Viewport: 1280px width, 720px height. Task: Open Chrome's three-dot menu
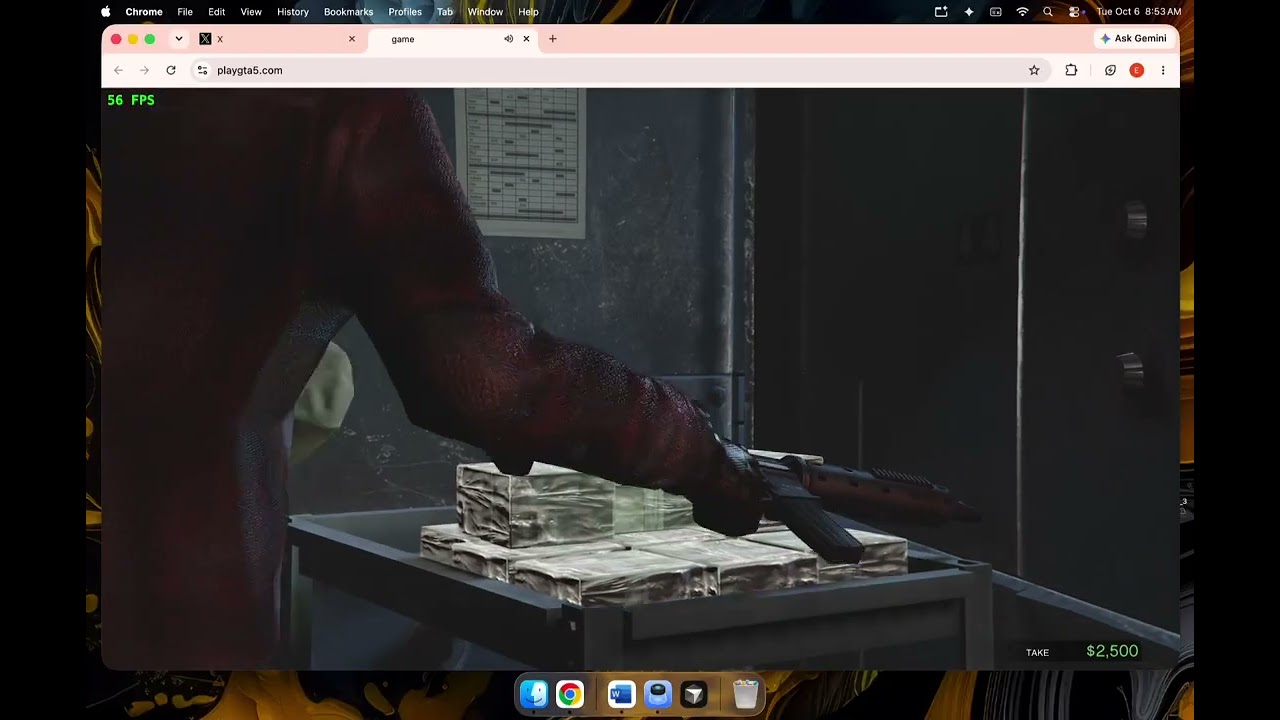coord(1162,70)
